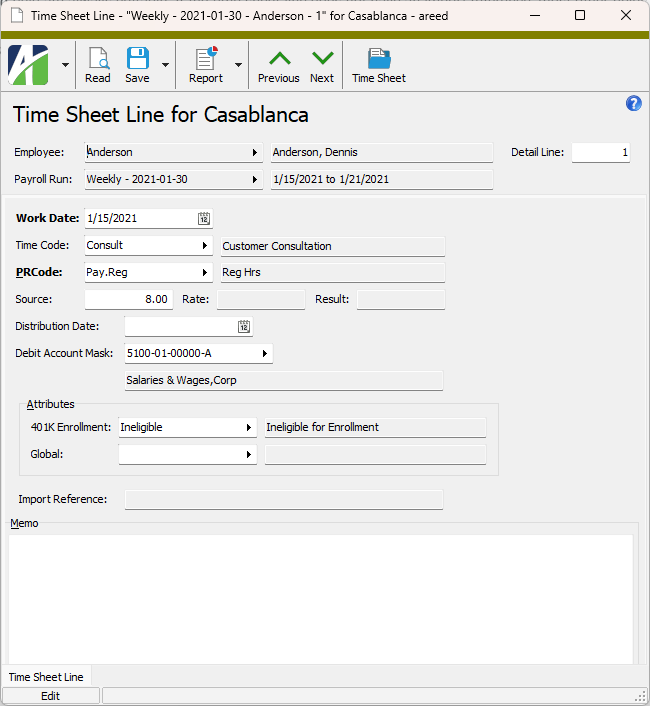
Task: Close the Time Sheet Line window
Action: pos(626,15)
